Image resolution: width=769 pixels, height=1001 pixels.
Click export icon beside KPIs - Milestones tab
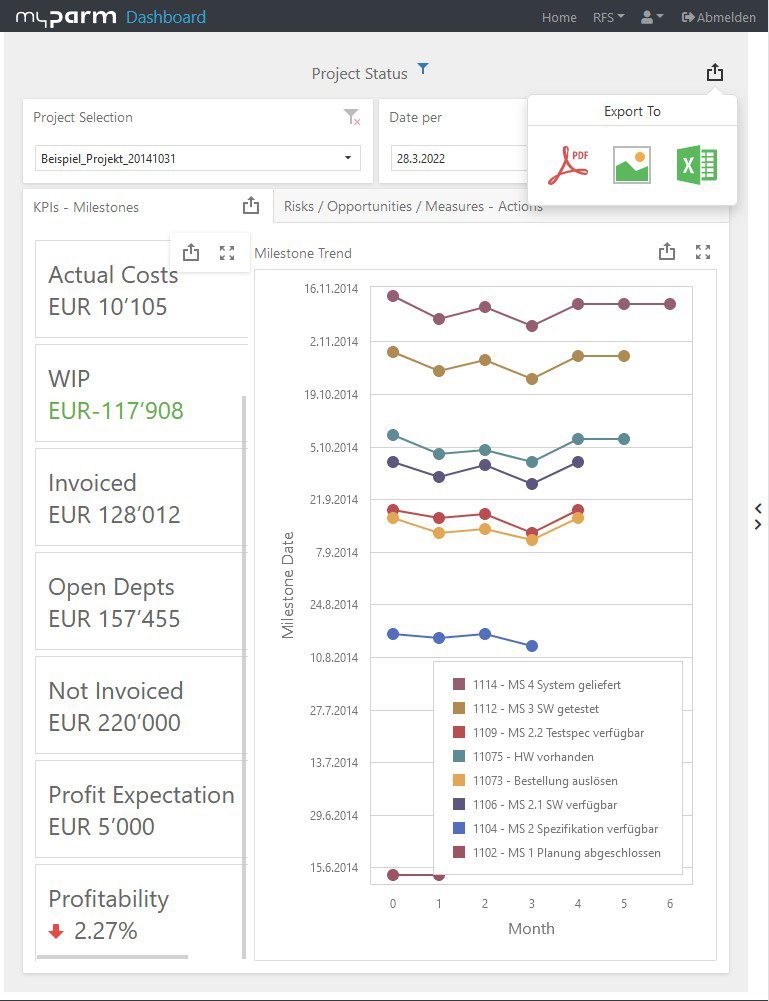point(250,206)
